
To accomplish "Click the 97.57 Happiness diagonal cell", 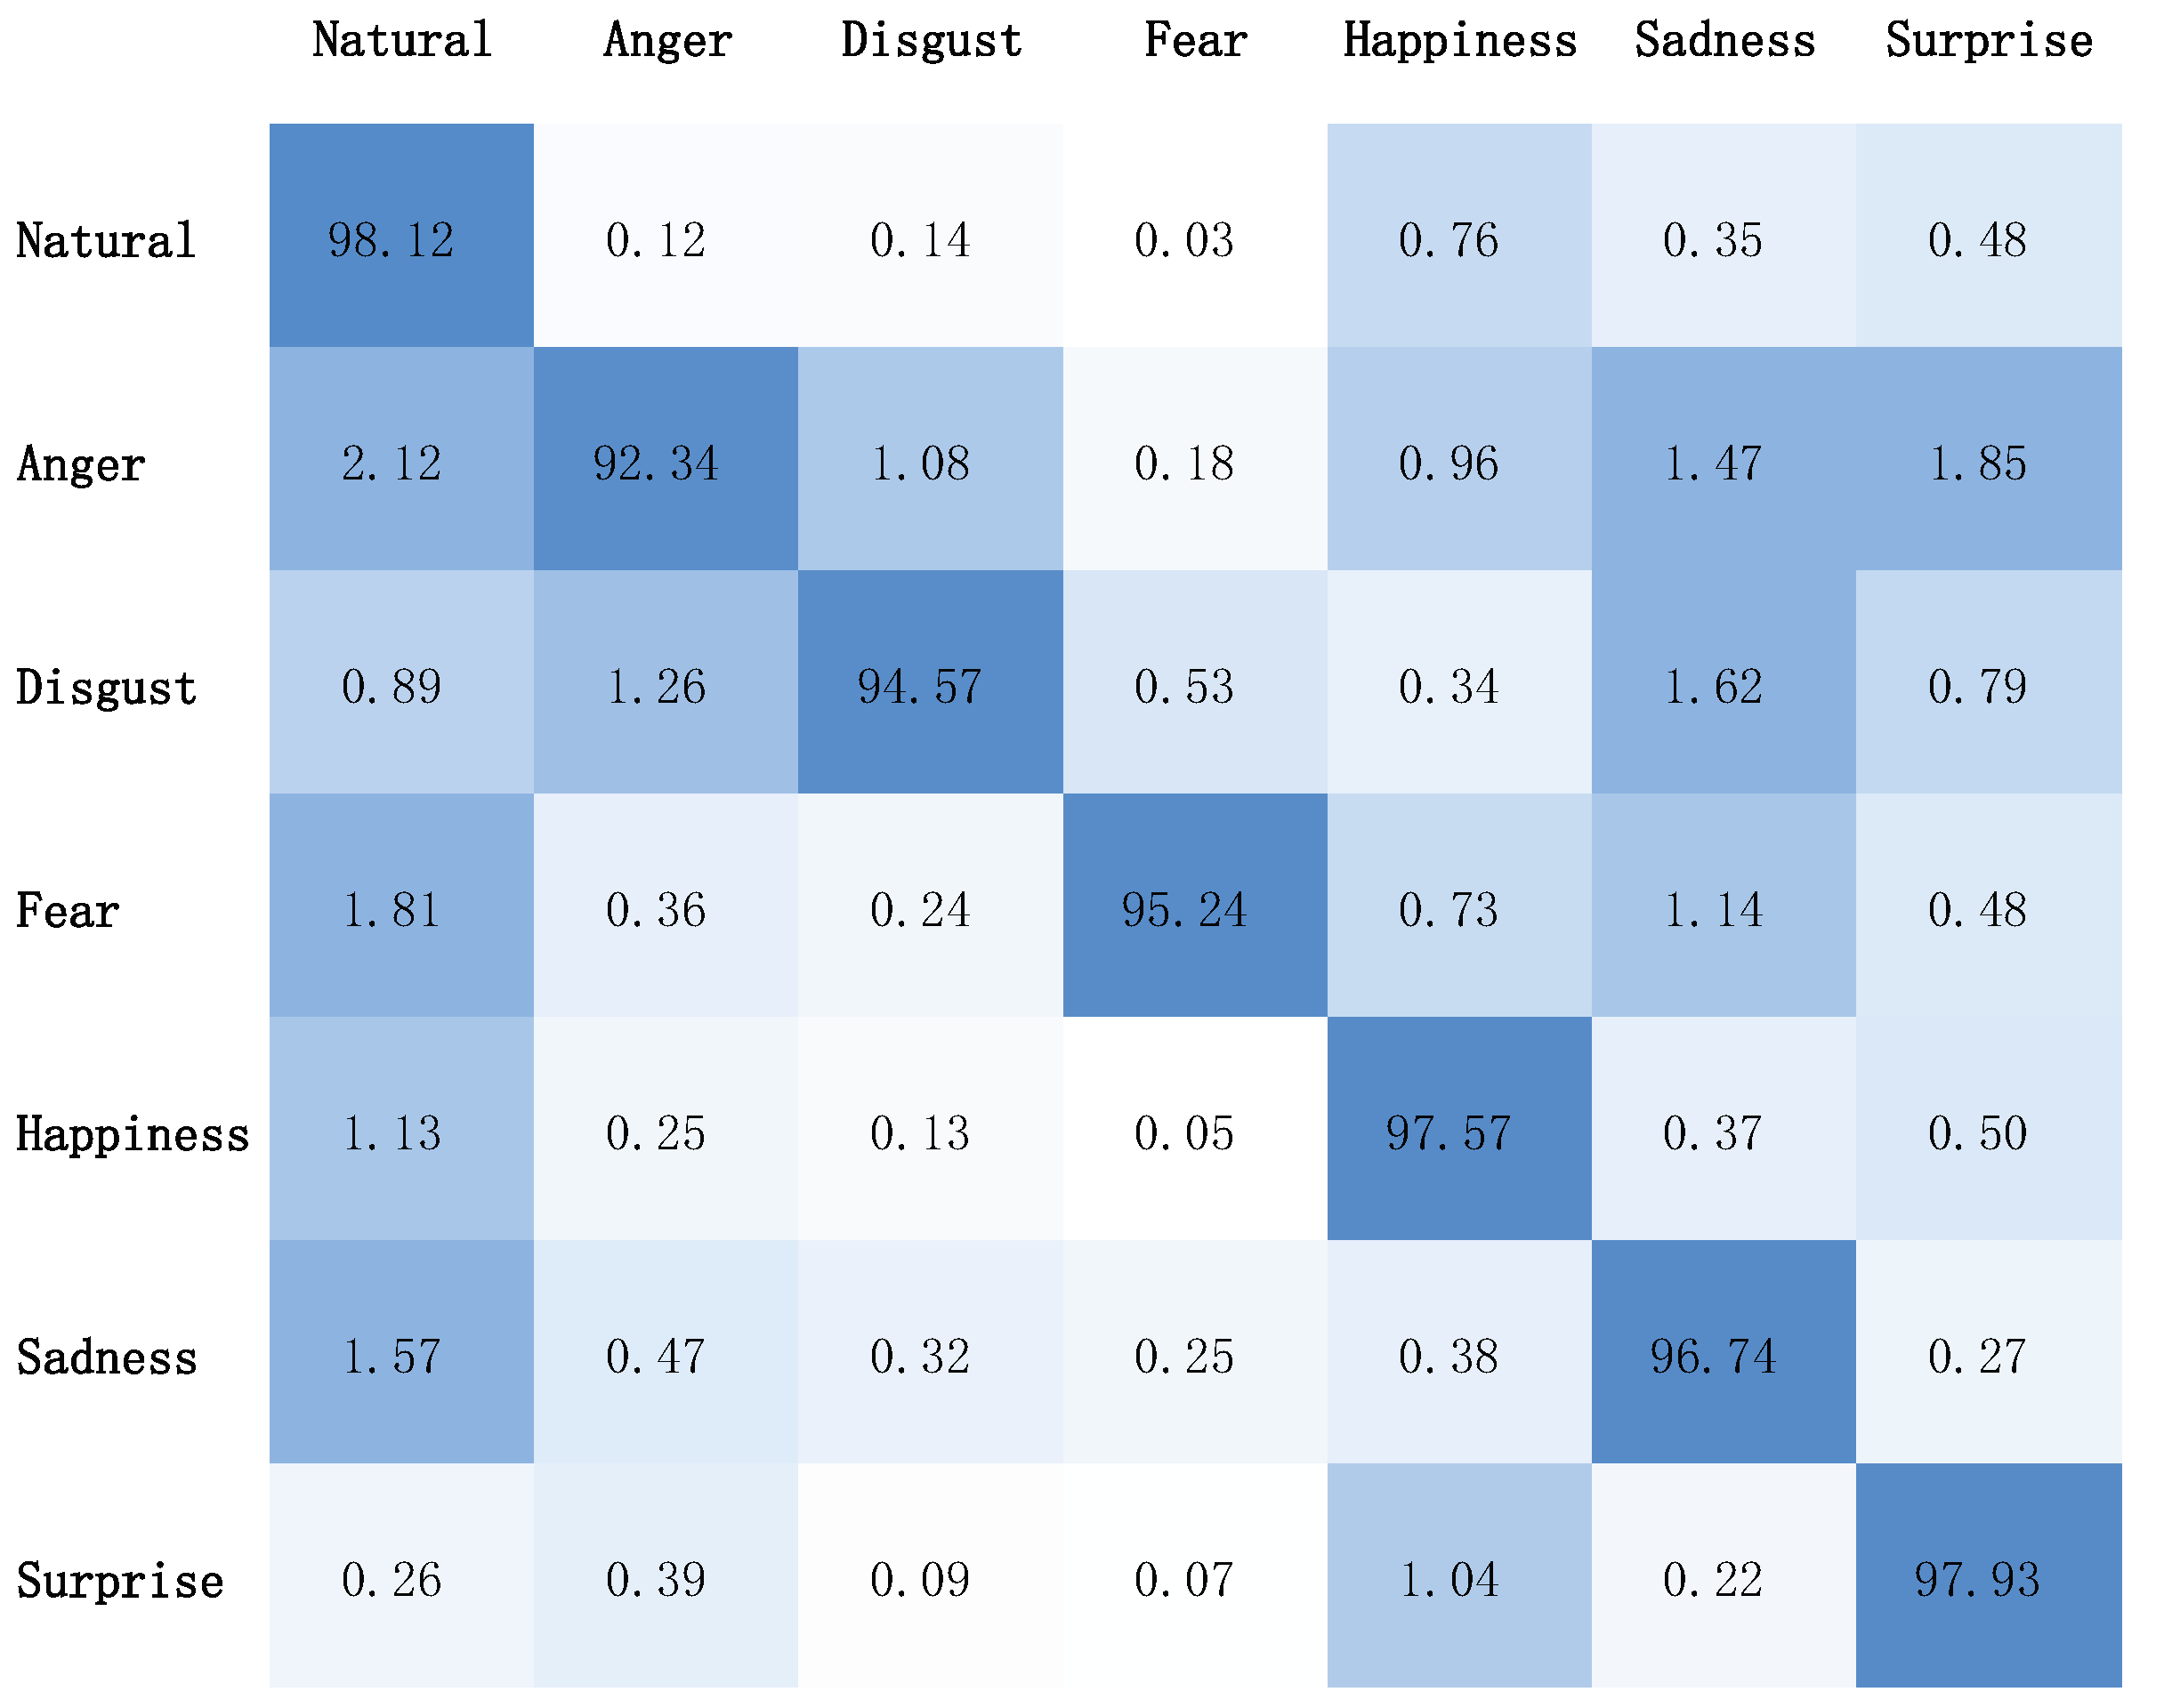I will pyautogui.click(x=1458, y=1129).
